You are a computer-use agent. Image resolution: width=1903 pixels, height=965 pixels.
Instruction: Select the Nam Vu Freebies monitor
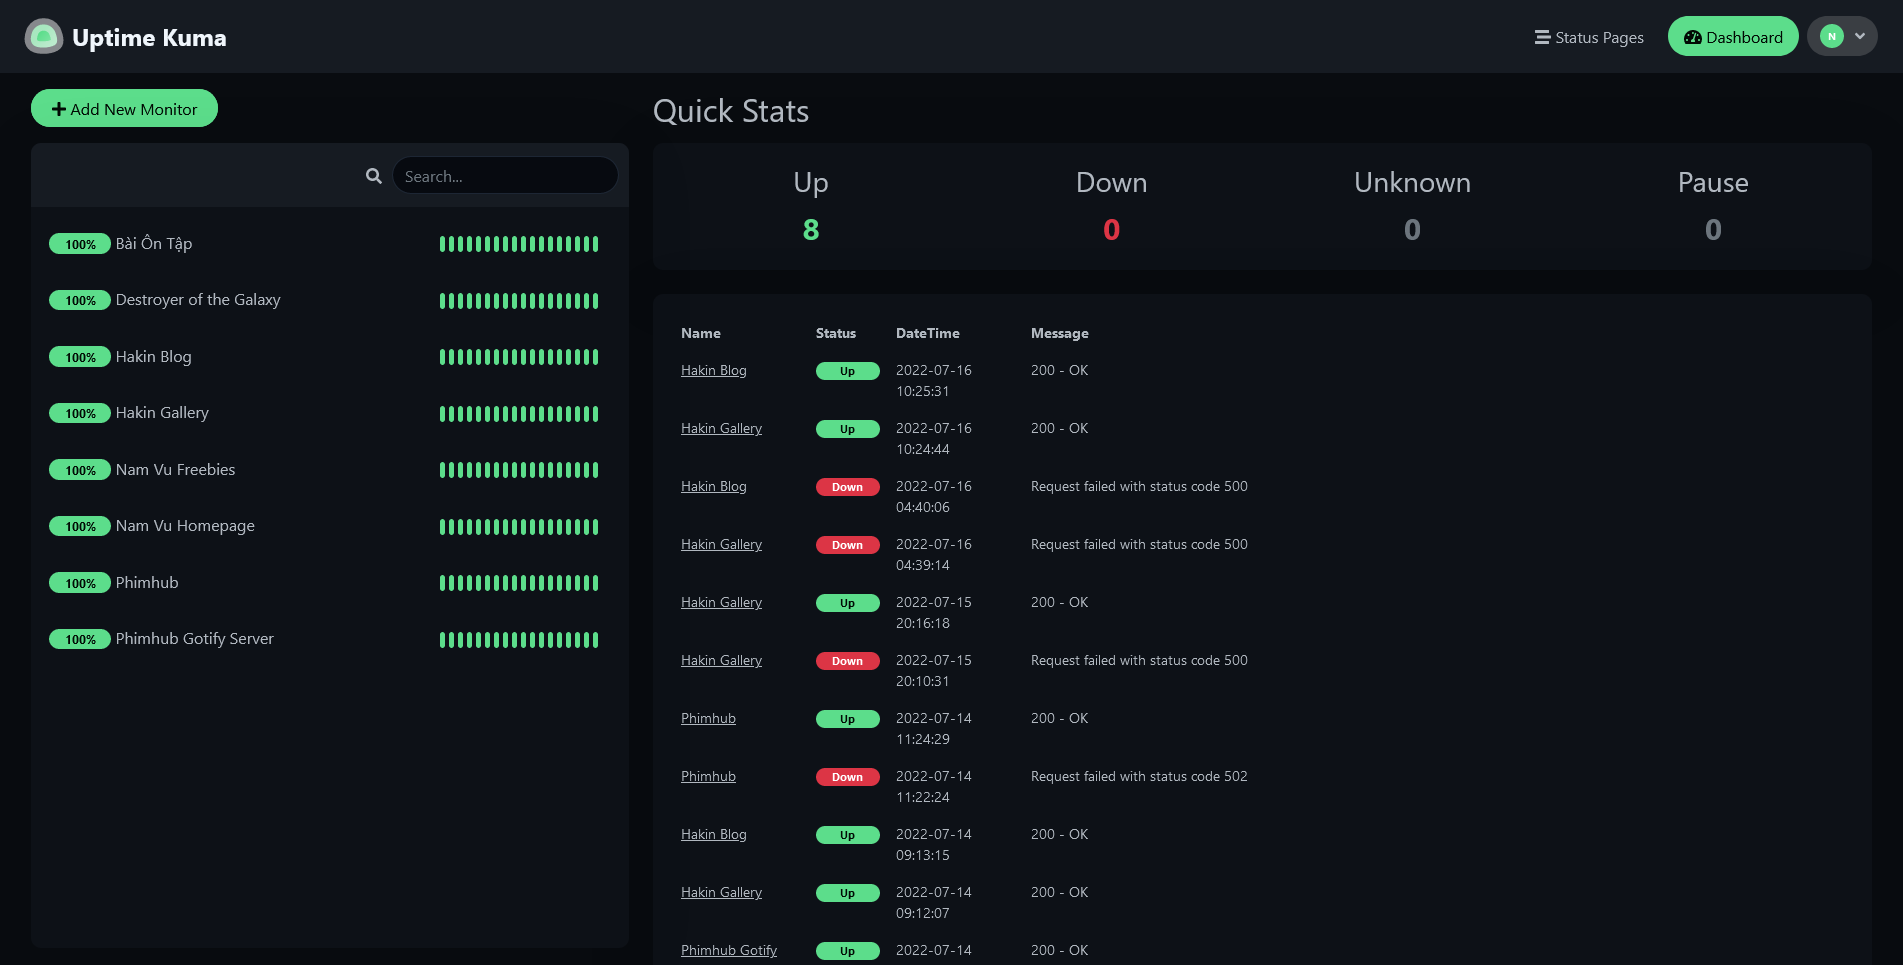330,470
